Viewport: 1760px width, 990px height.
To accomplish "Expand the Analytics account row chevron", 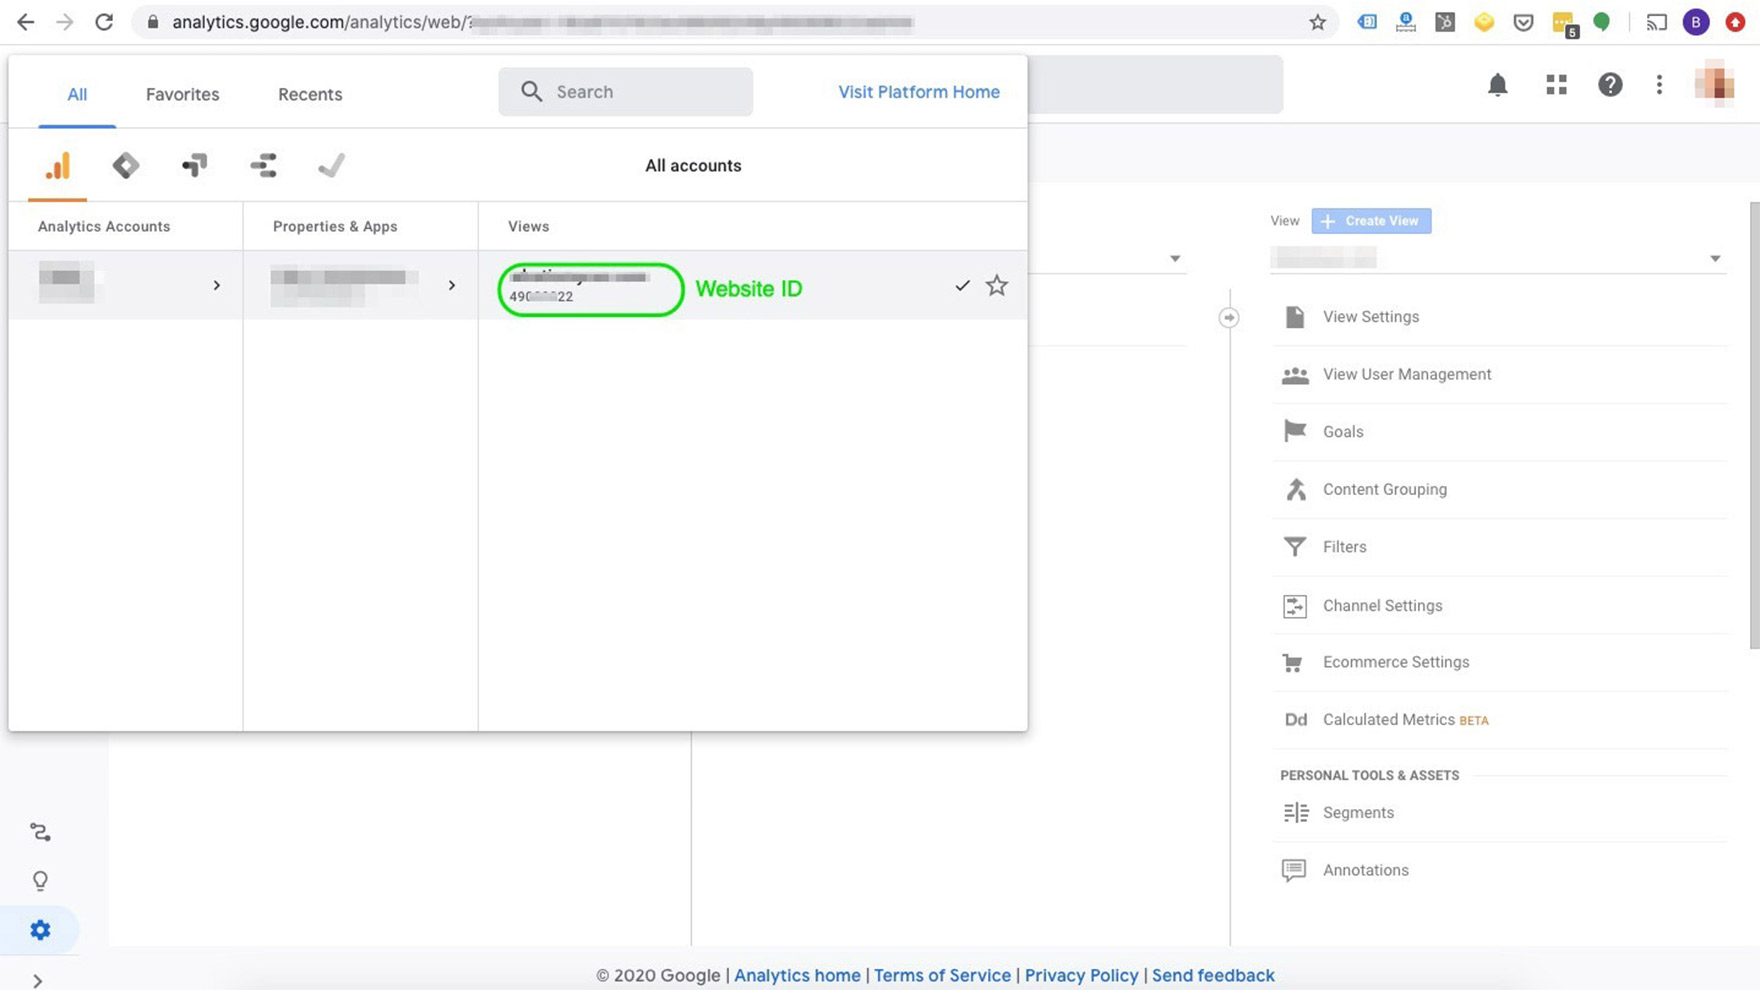I will tap(216, 286).
